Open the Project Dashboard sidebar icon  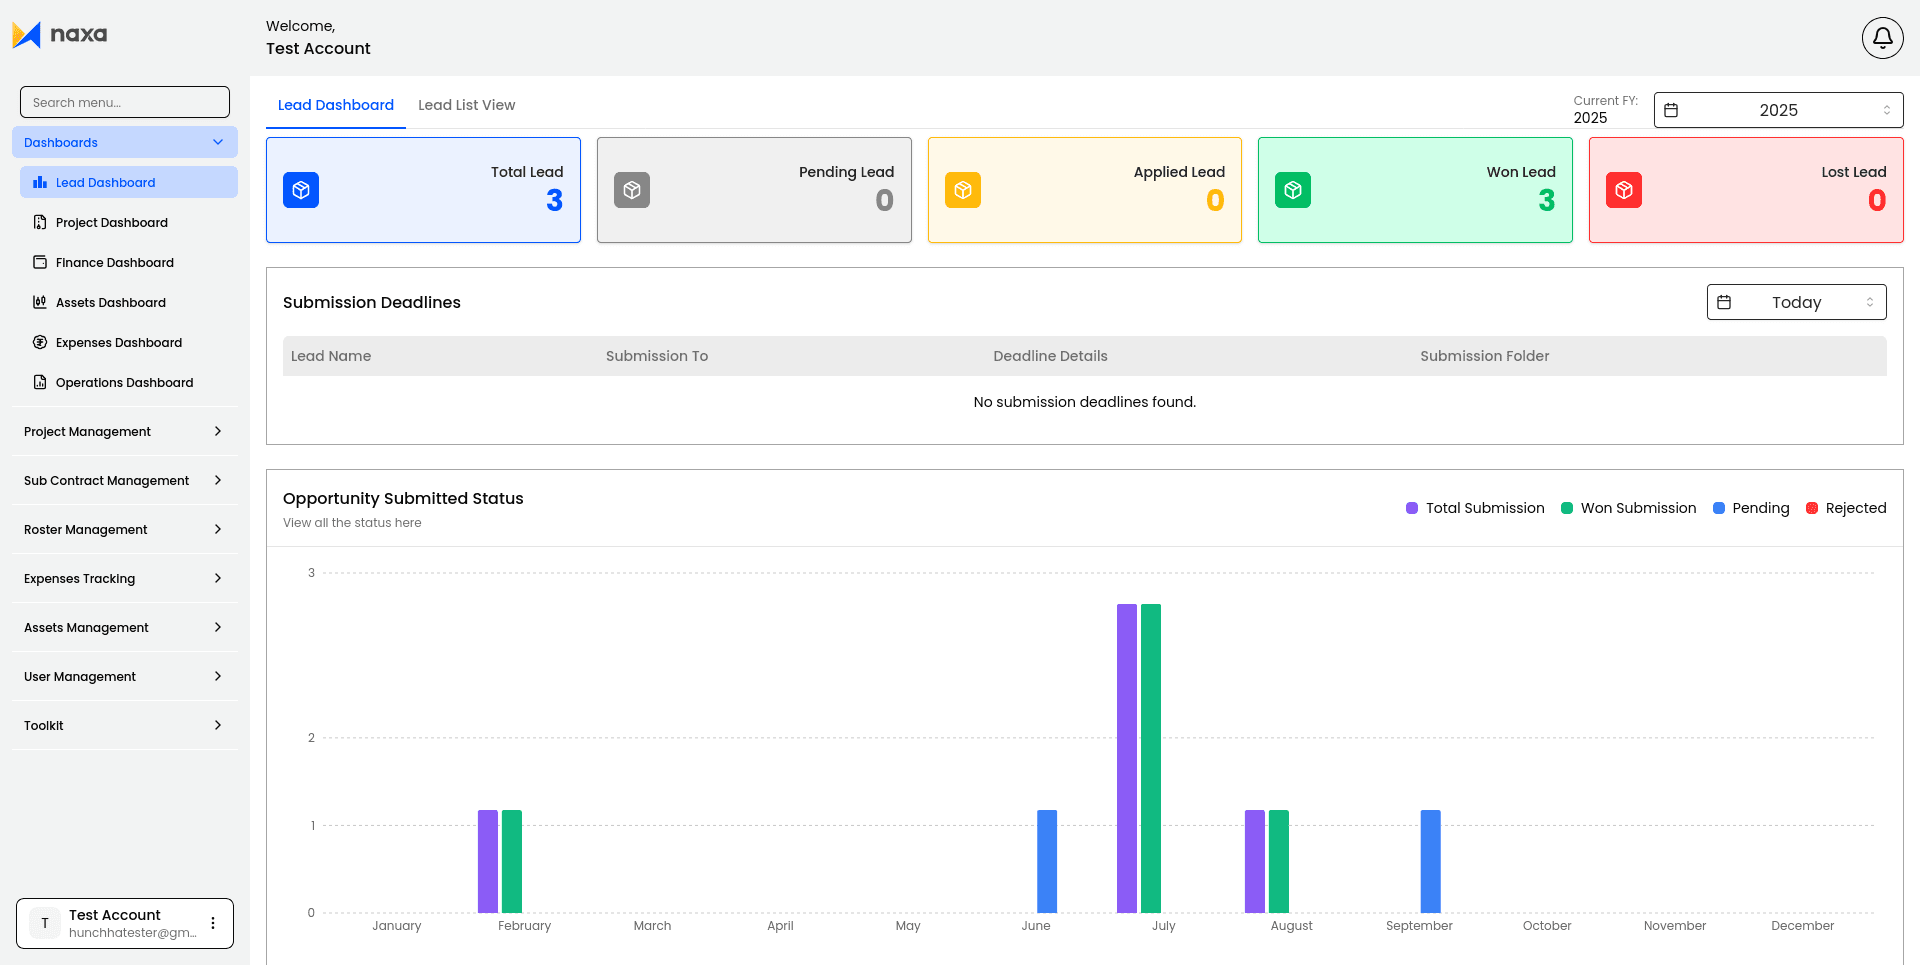pyautogui.click(x=40, y=222)
